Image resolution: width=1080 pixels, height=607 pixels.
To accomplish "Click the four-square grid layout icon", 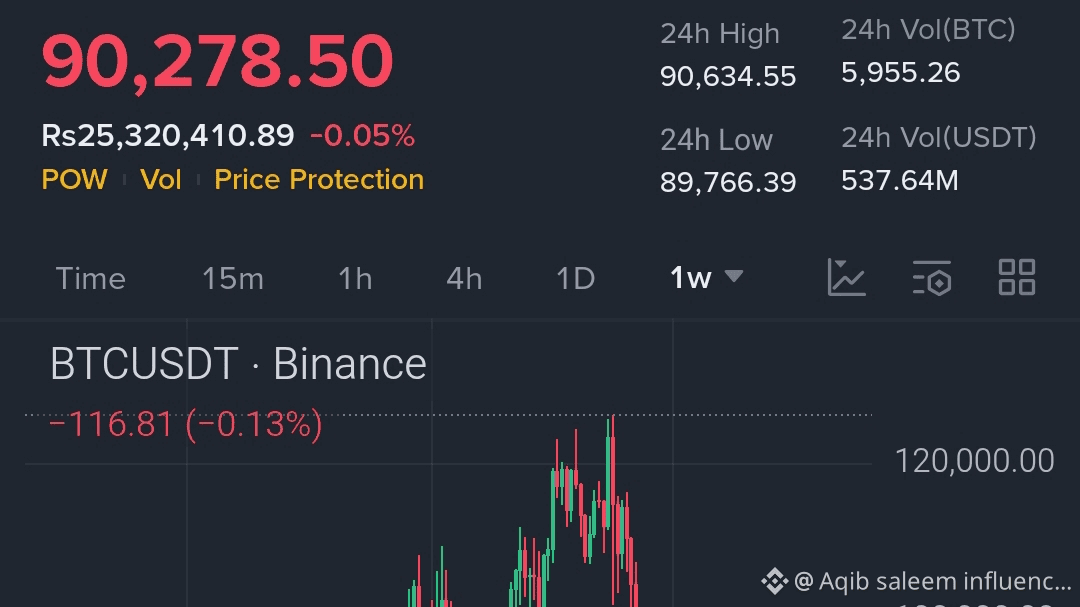I will [x=1017, y=277].
